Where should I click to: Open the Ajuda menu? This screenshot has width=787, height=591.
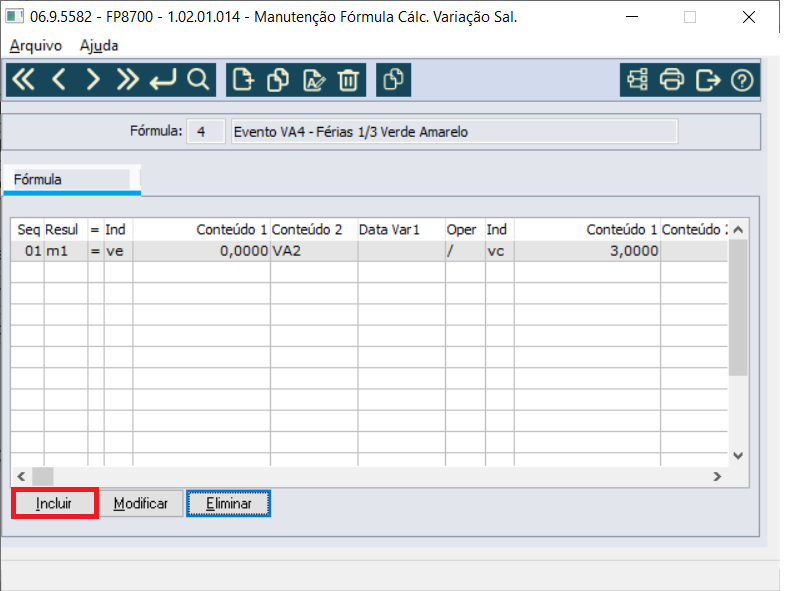click(99, 46)
